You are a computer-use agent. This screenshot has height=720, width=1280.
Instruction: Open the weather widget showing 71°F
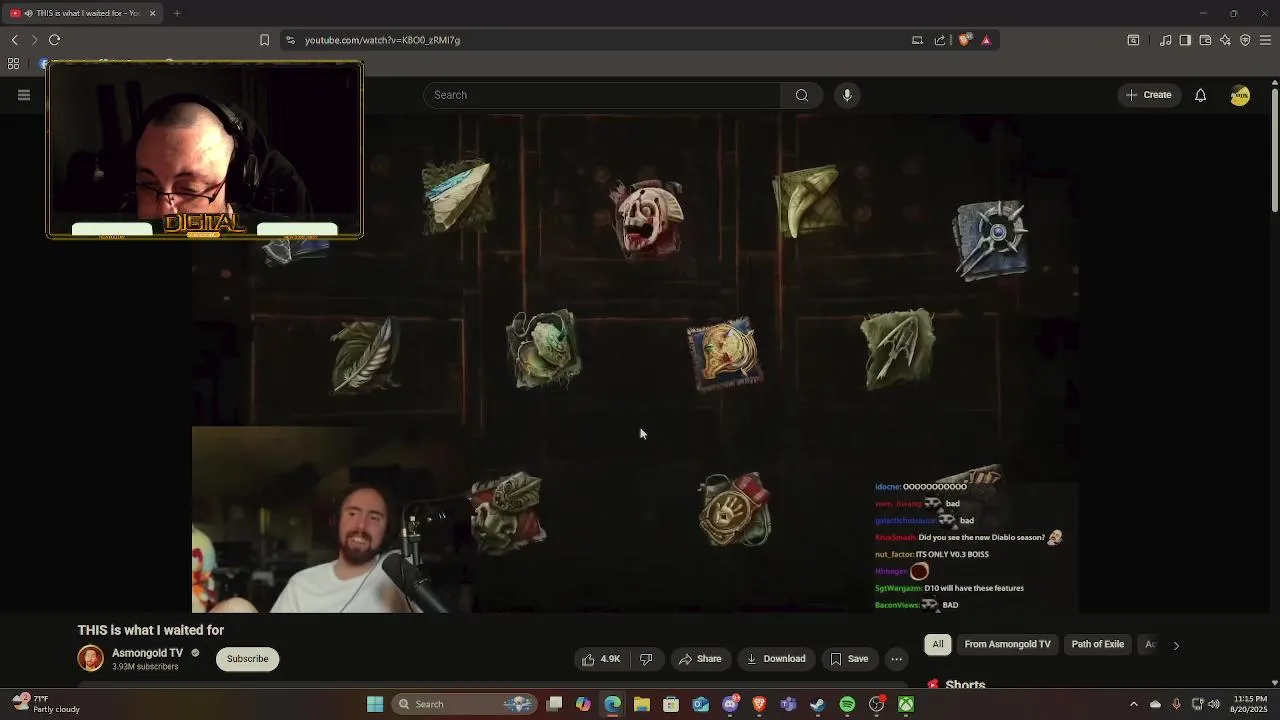[46, 704]
